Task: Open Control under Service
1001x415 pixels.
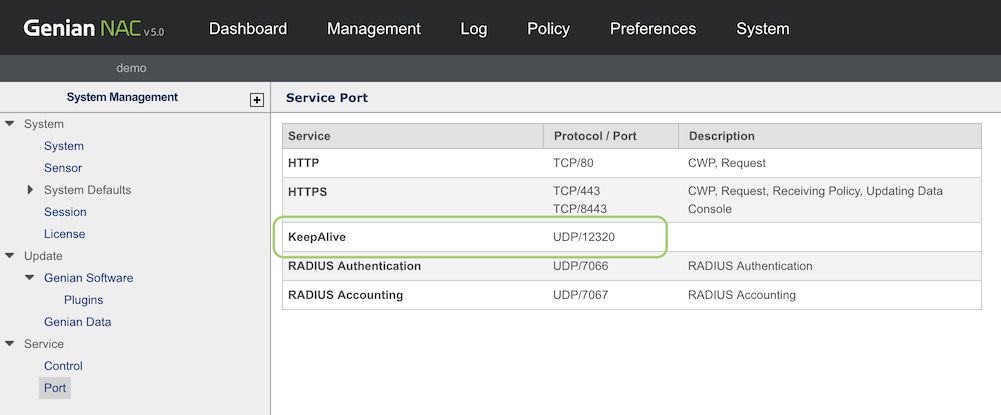Action: pos(63,366)
